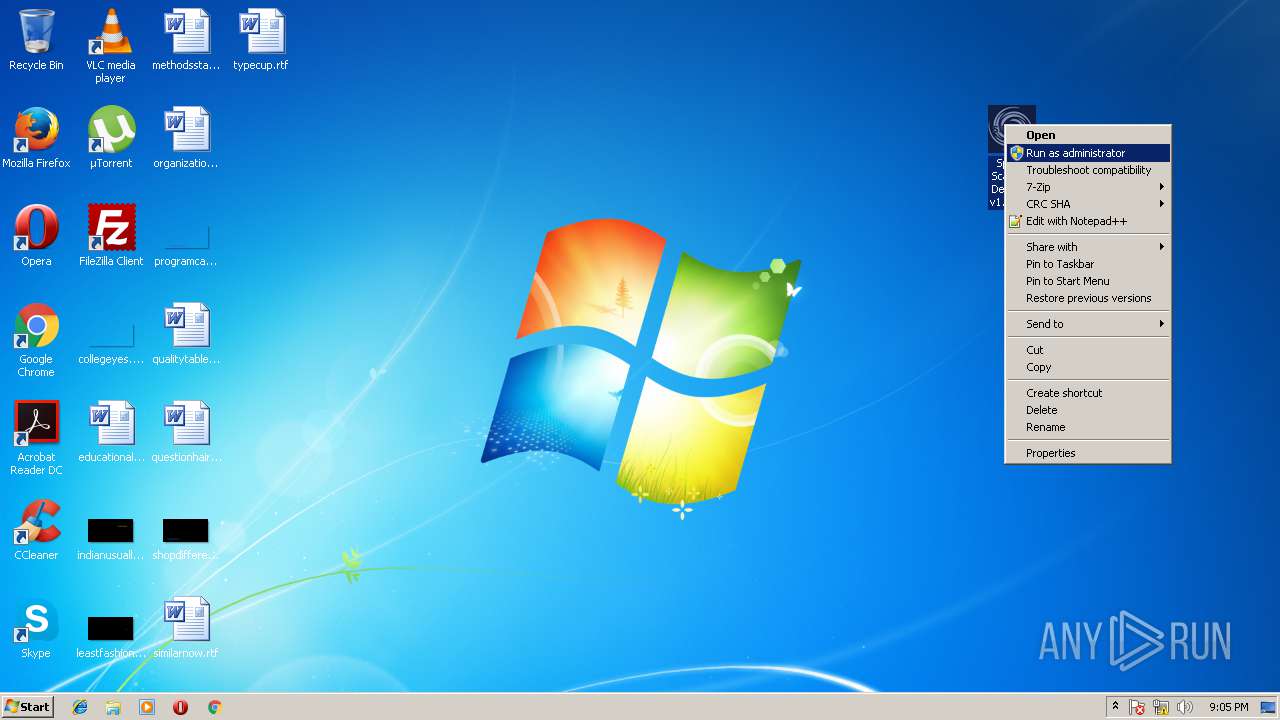Select Troubleshoot compatibility

point(1088,170)
